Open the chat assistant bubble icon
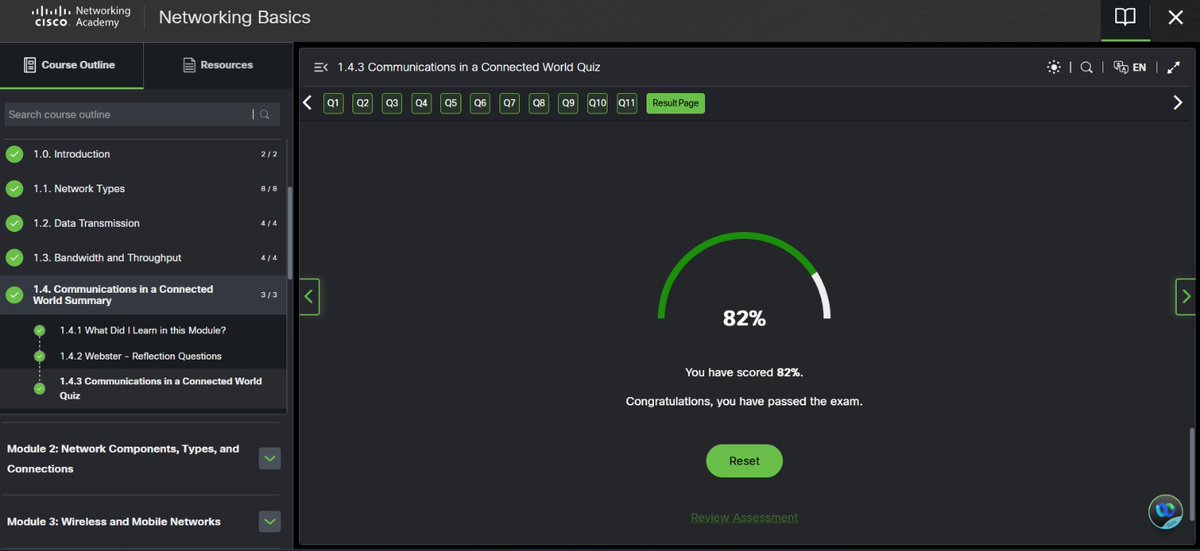This screenshot has width=1200, height=551. (x=1165, y=511)
